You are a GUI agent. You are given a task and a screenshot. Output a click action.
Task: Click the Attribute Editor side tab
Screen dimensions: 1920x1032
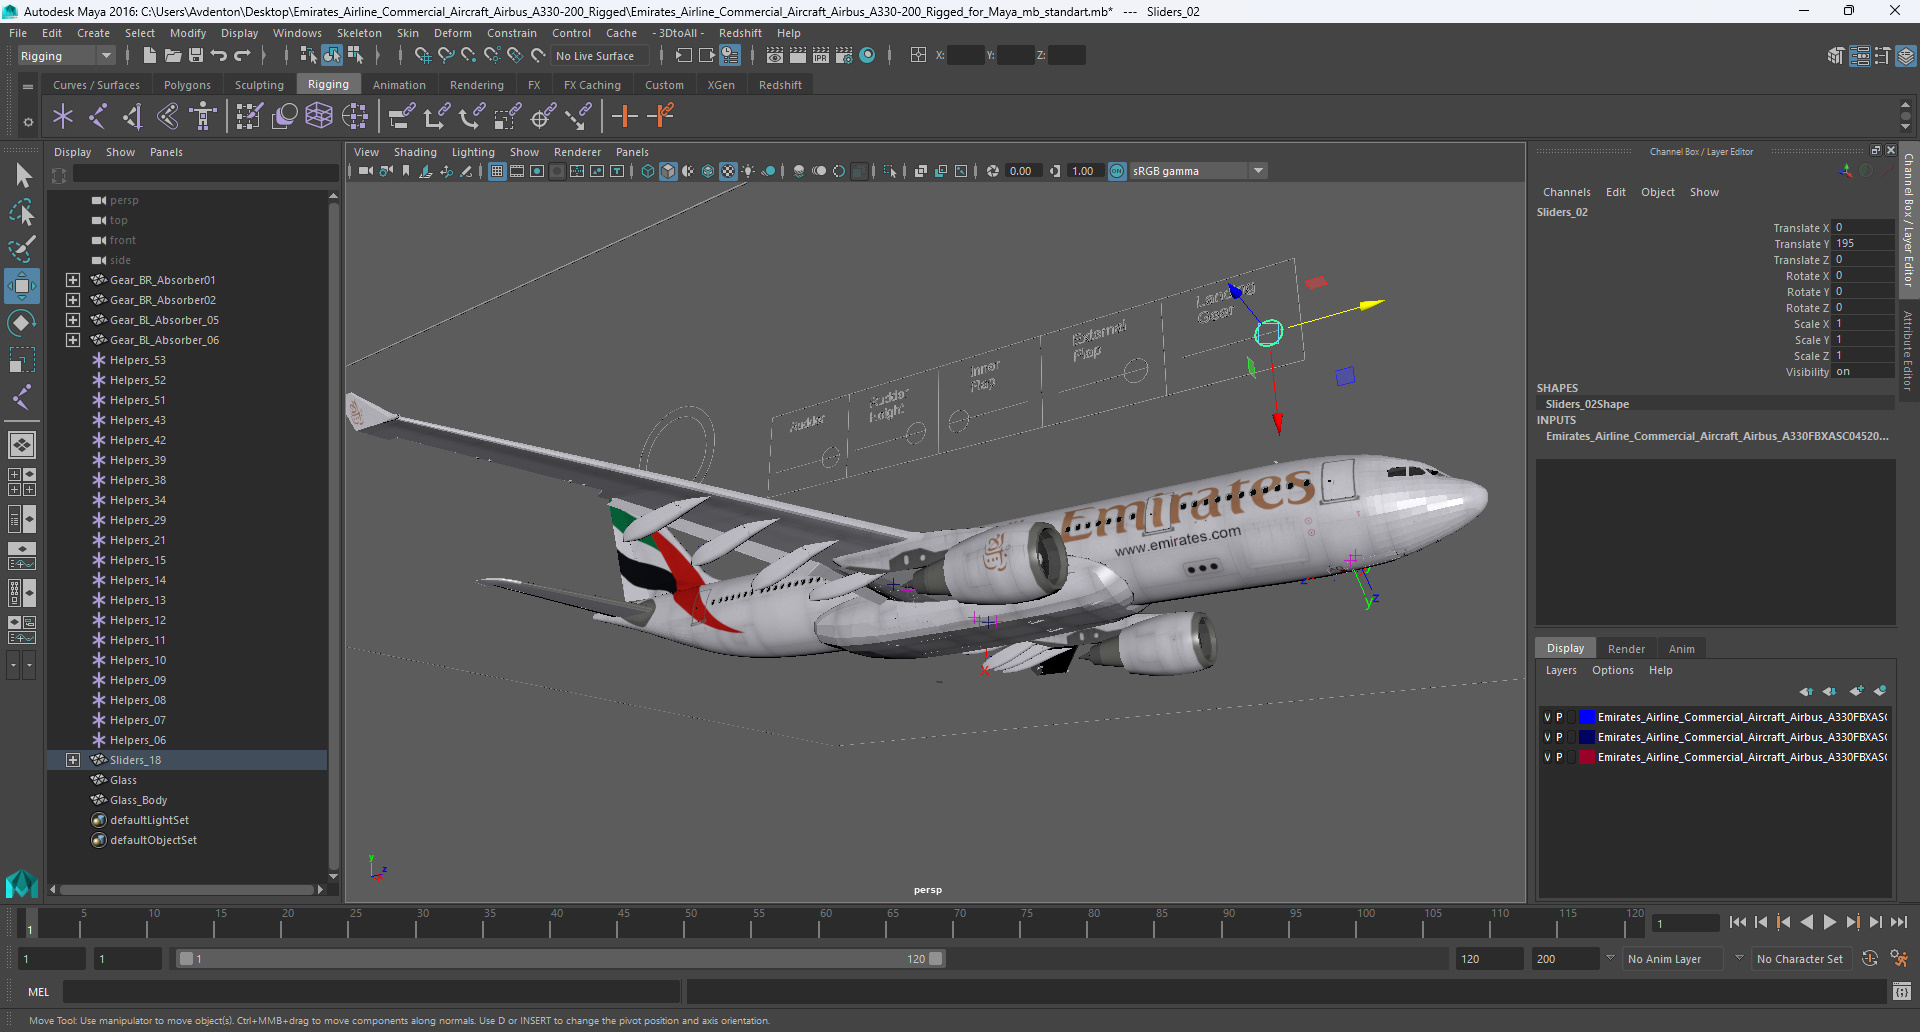tap(1908, 350)
